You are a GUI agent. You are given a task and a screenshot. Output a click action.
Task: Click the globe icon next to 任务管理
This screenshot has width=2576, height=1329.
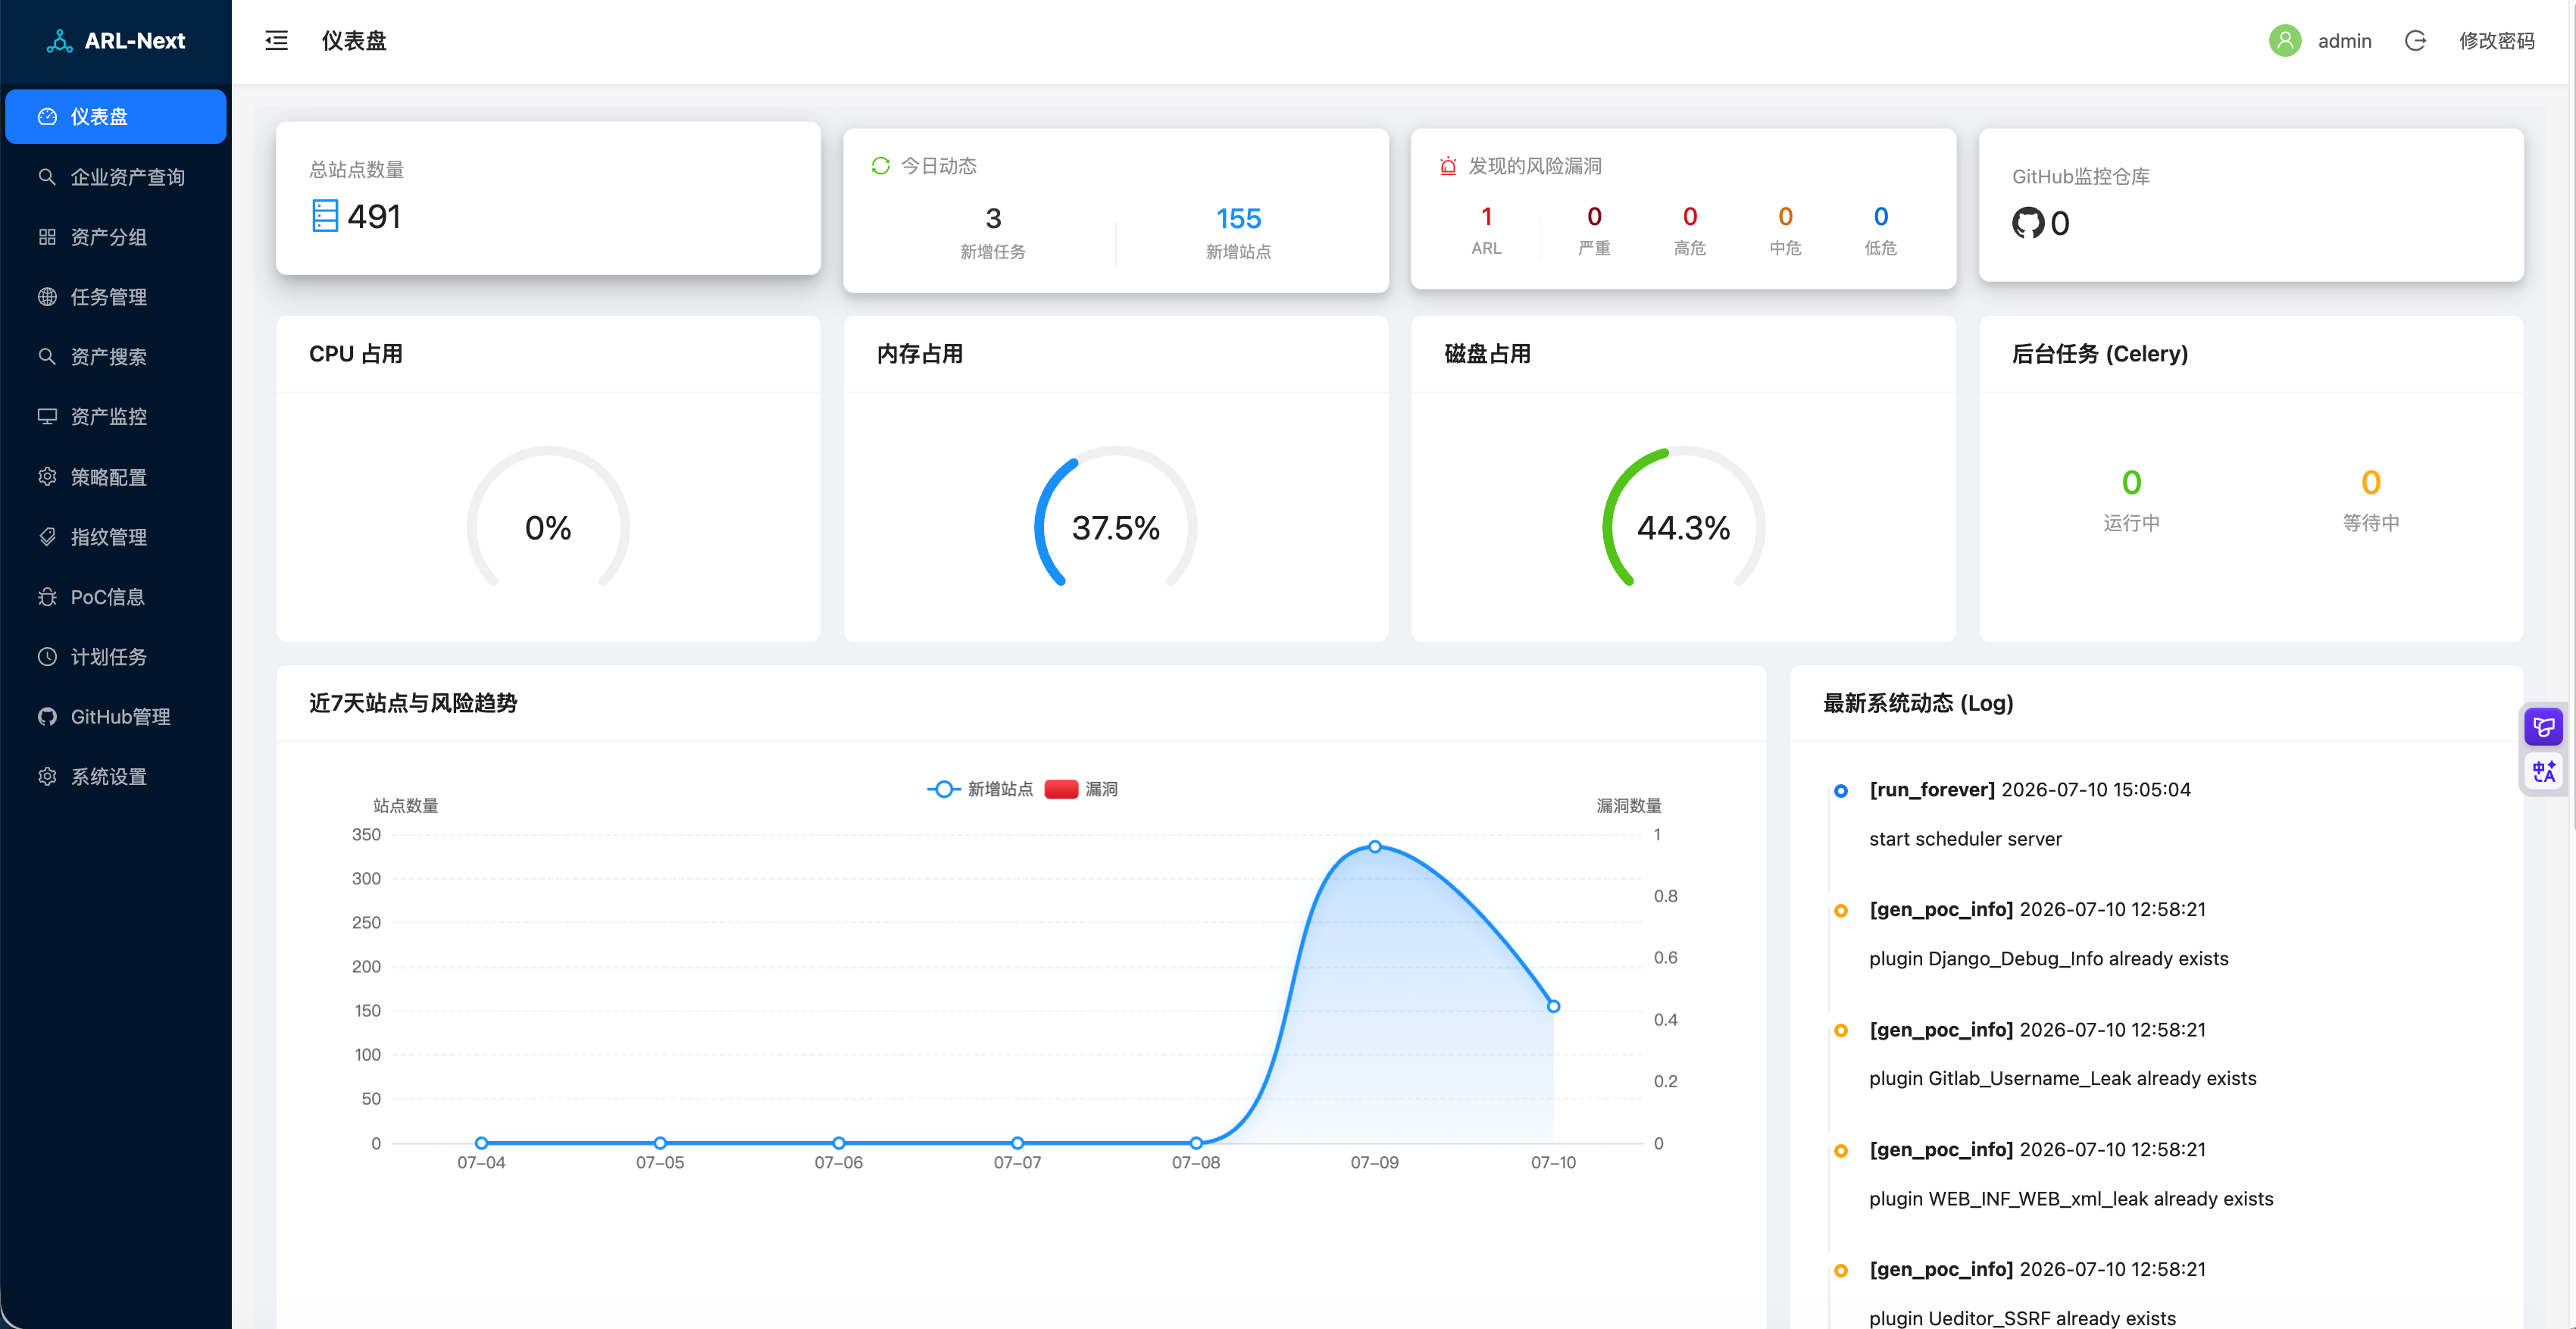(x=47, y=297)
